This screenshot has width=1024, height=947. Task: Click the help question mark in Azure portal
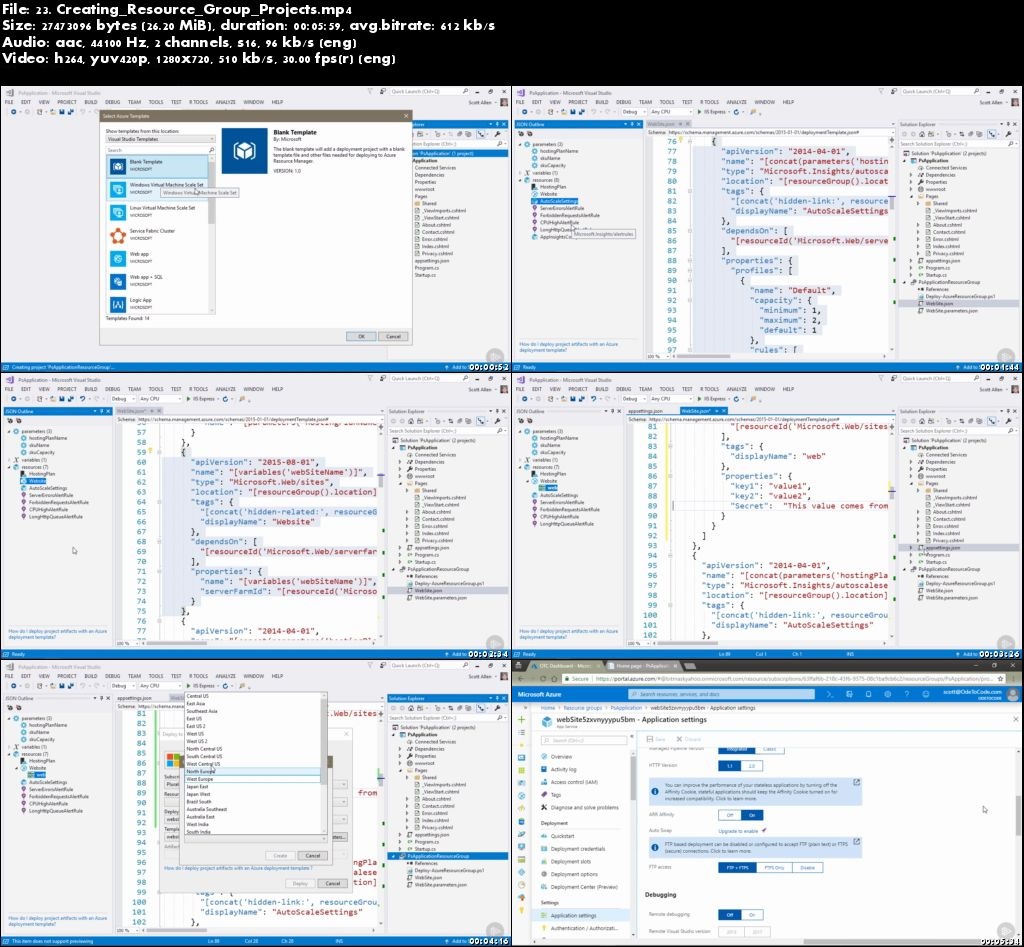906,694
